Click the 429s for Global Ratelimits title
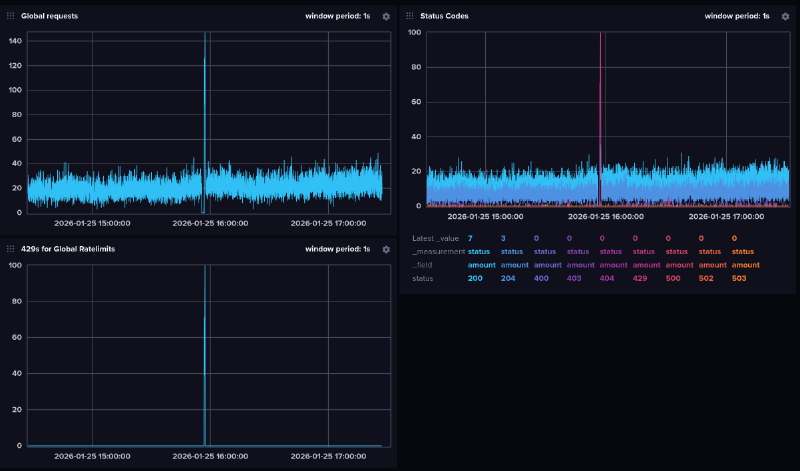Image resolution: width=800 pixels, height=471 pixels. coord(68,249)
